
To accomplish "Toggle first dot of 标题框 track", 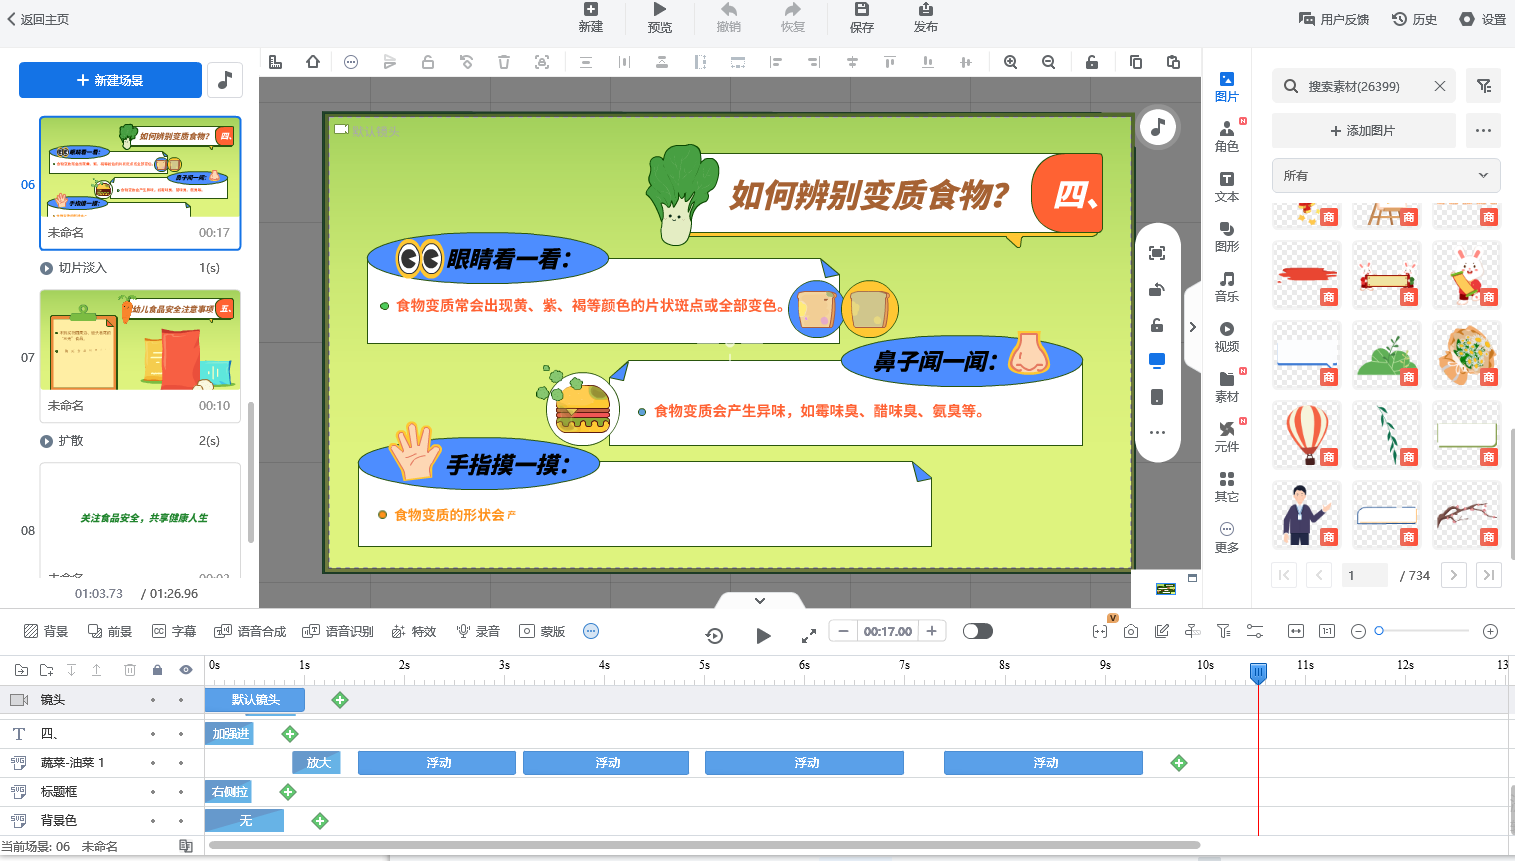I will click(x=153, y=792).
